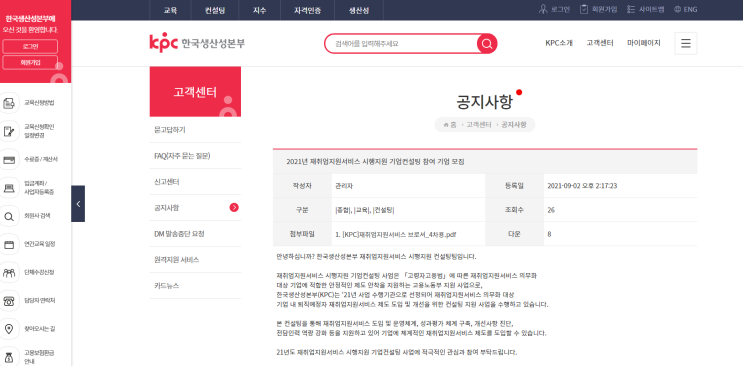
Task: Click the 고객센터 breadcrumb link
Action: tap(479, 125)
